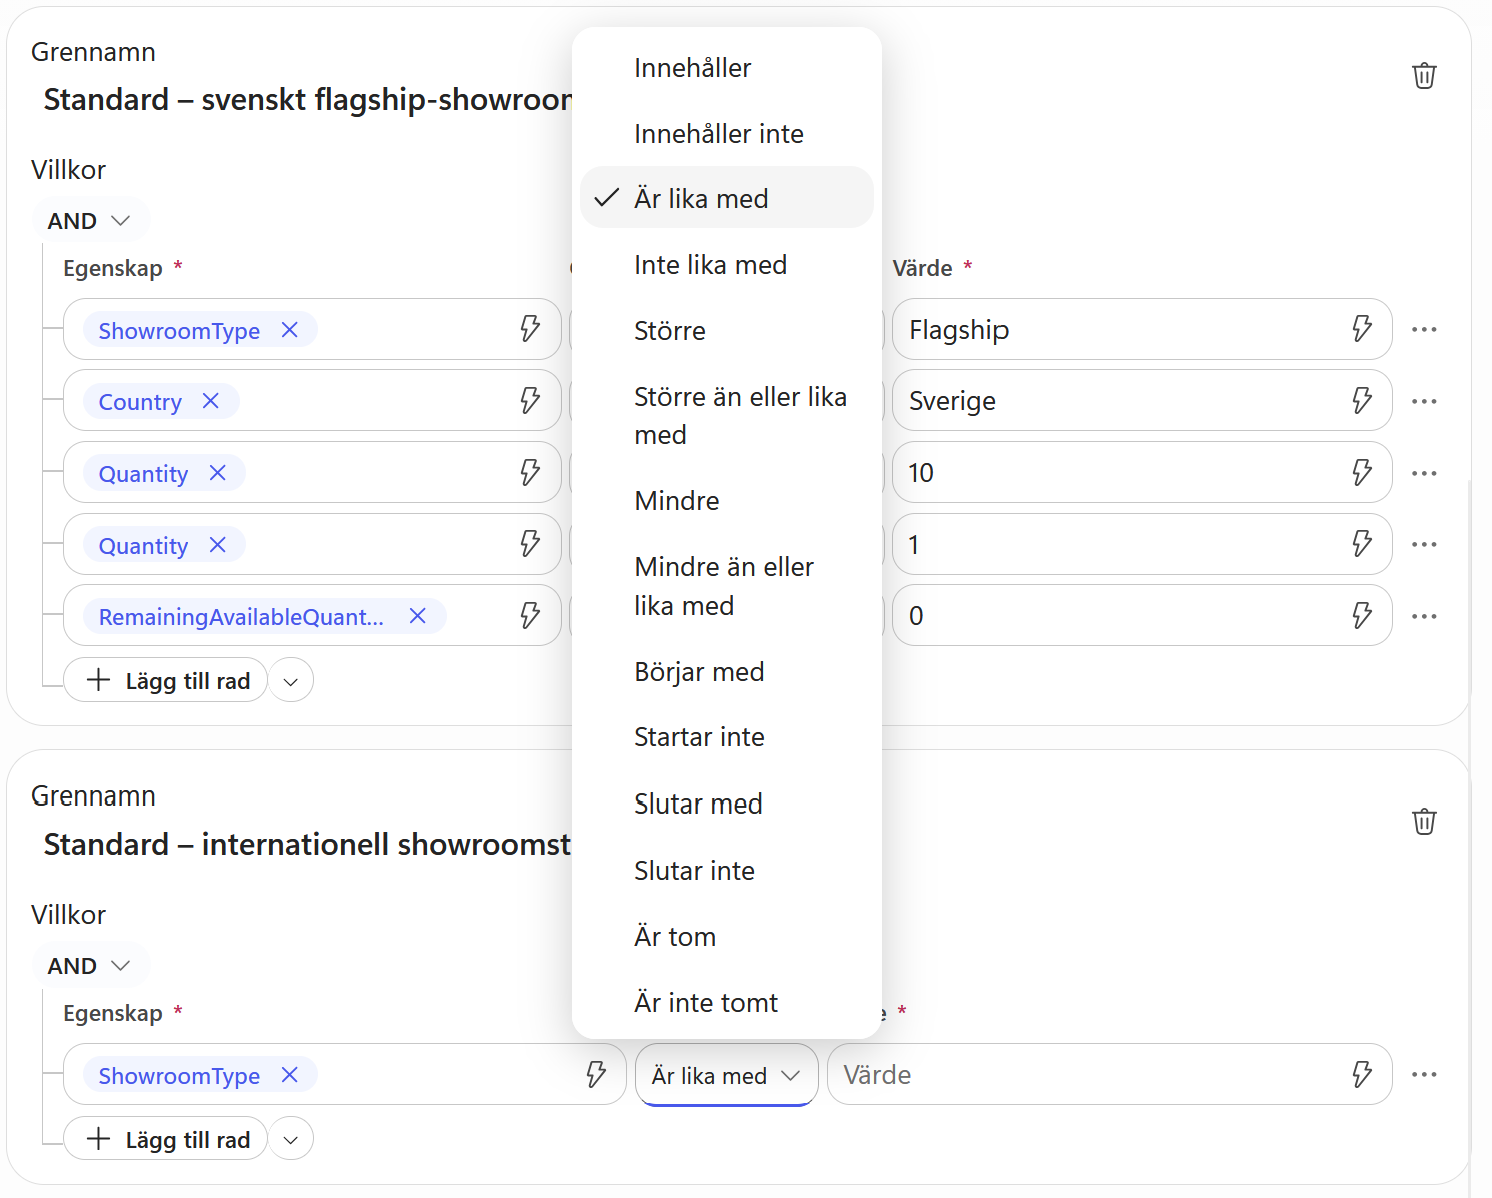Edit the branch name 'Standard – svenskt flagship-showroom'
The height and width of the screenshot is (1198, 1492).
click(308, 100)
